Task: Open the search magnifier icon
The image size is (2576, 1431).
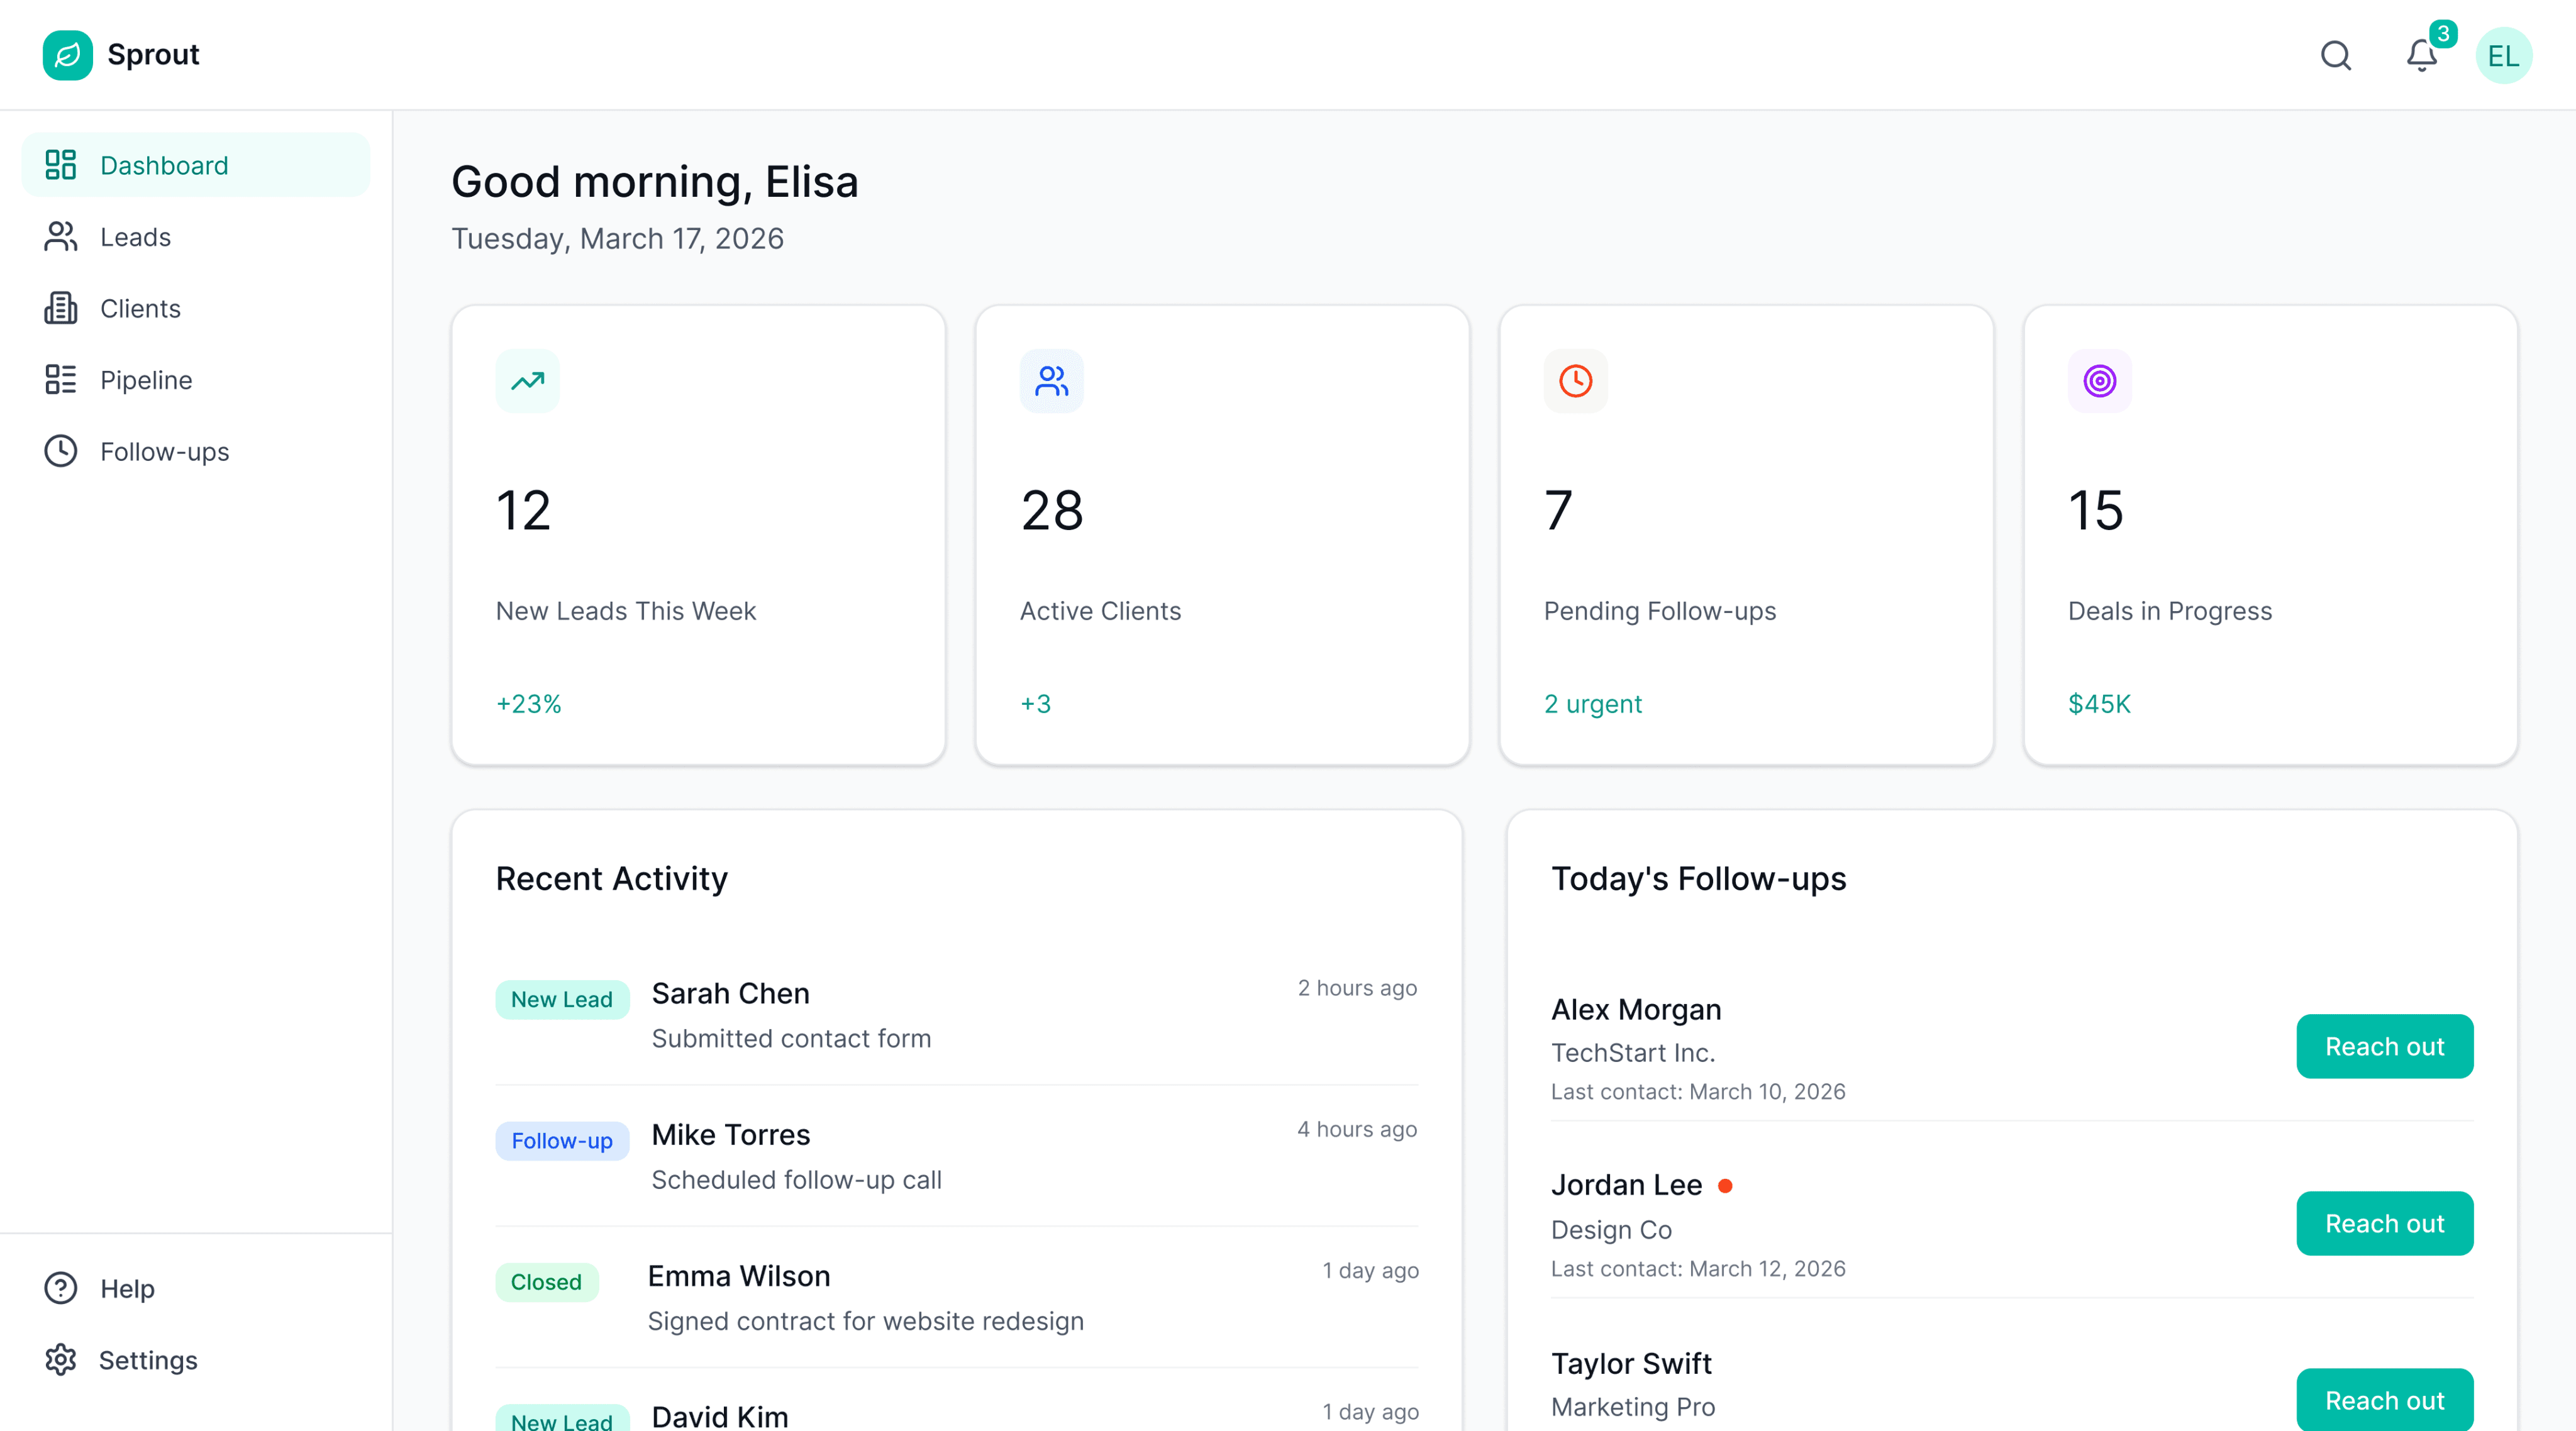Action: tap(2335, 55)
